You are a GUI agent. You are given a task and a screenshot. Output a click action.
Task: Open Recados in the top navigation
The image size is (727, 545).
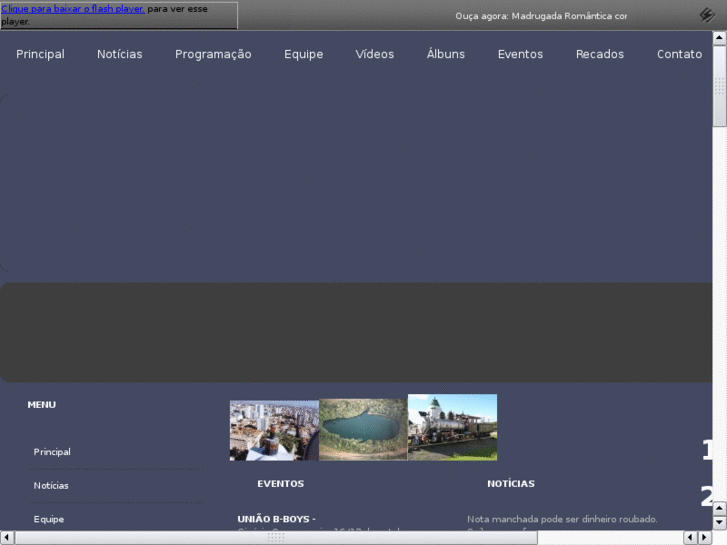tap(600, 54)
